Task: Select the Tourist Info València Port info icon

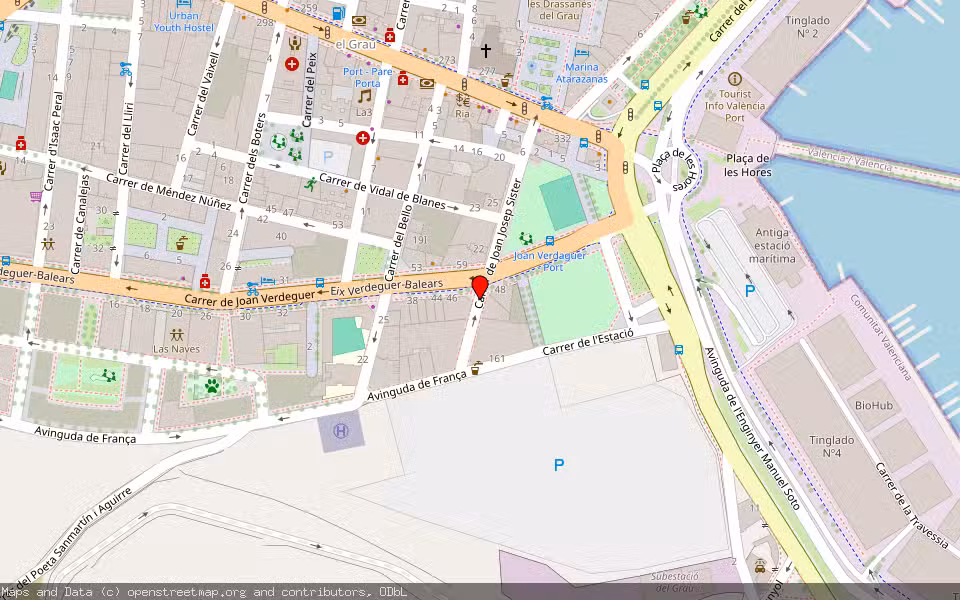Action: (736, 79)
